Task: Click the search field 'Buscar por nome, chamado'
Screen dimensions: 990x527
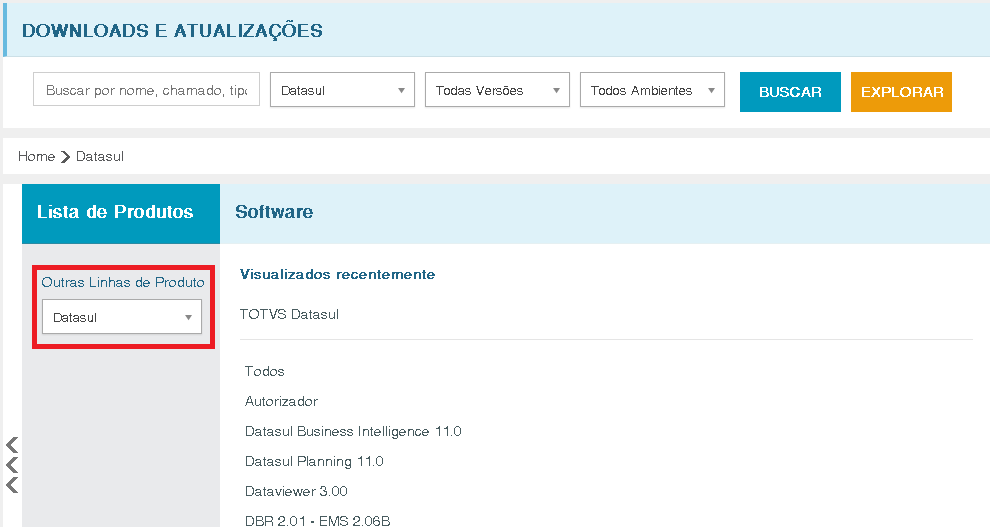Action: (146, 89)
